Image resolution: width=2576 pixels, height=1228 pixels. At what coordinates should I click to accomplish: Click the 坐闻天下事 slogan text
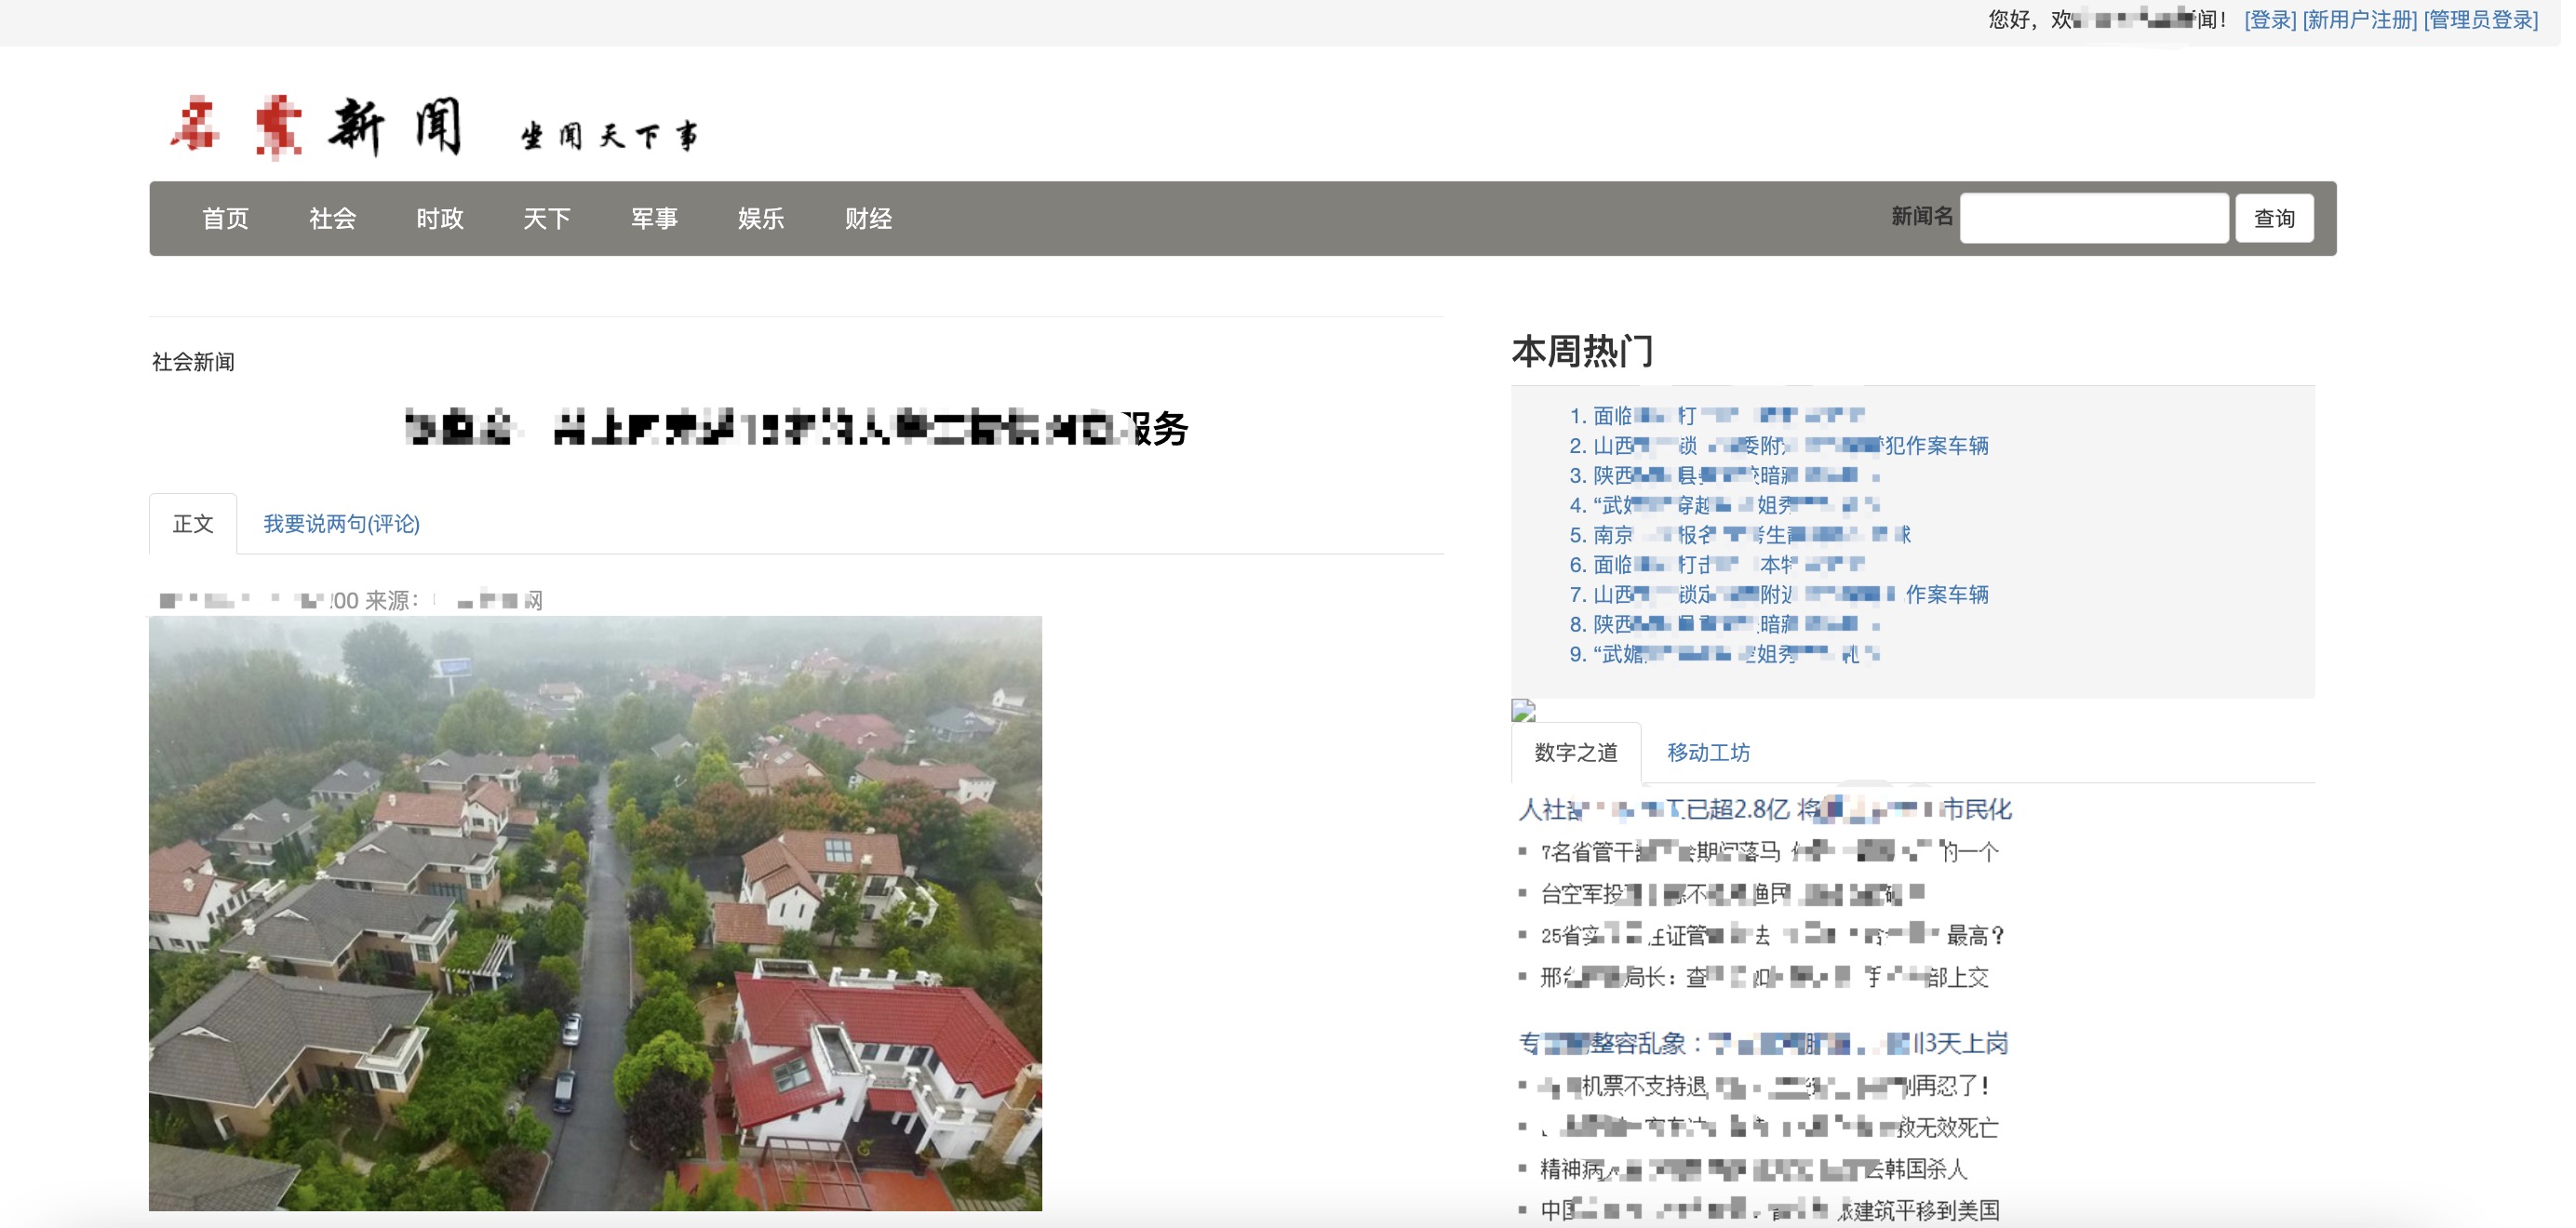[x=610, y=135]
